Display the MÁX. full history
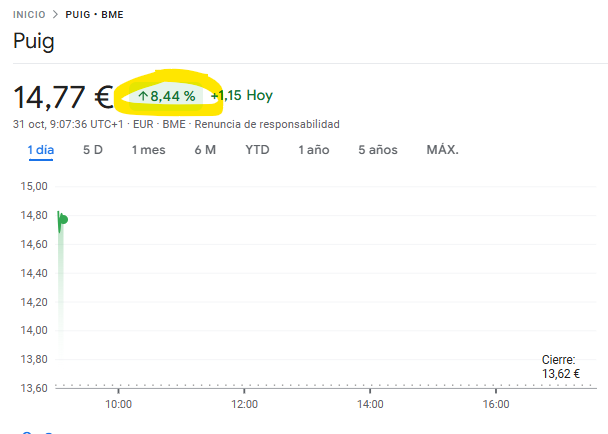The width and height of the screenshot is (608, 434). click(x=442, y=150)
